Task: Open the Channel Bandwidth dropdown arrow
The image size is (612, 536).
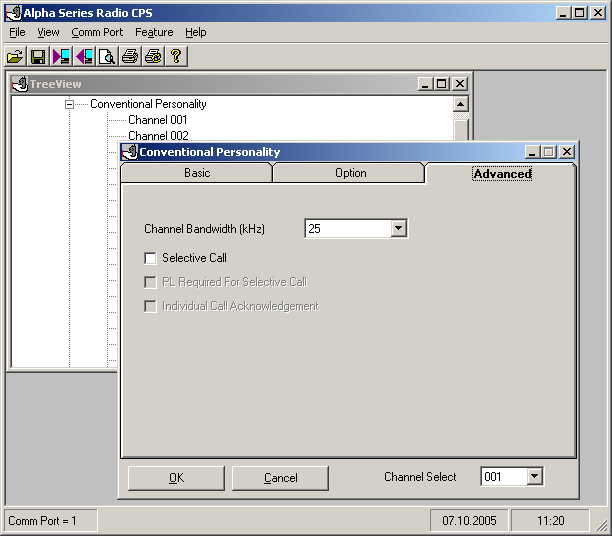Action: [399, 228]
